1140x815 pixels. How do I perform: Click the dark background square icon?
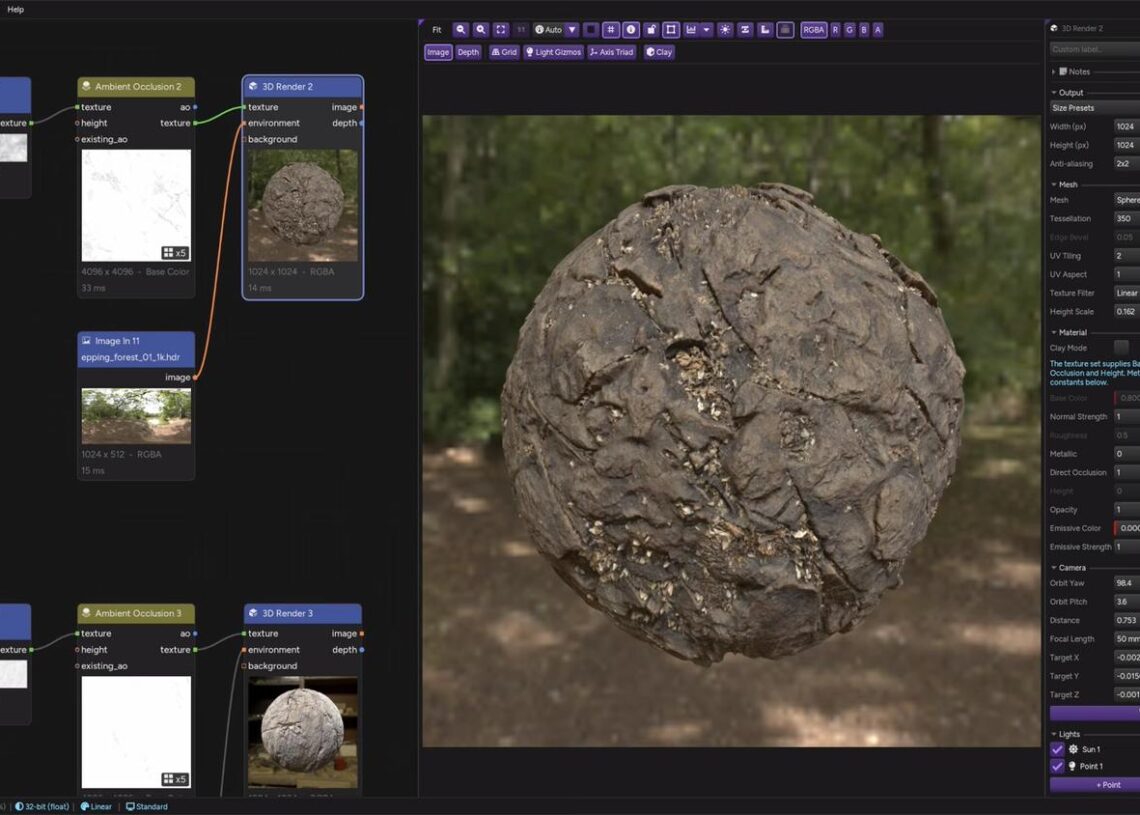(590, 30)
